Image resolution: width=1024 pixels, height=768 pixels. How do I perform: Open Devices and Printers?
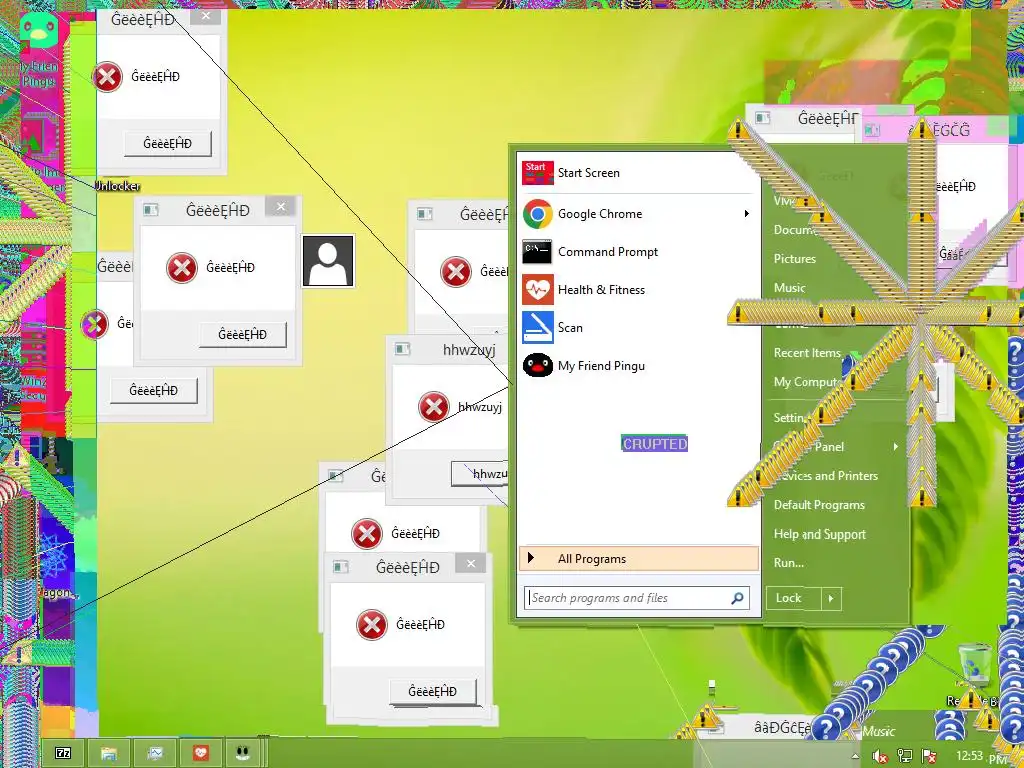point(826,475)
